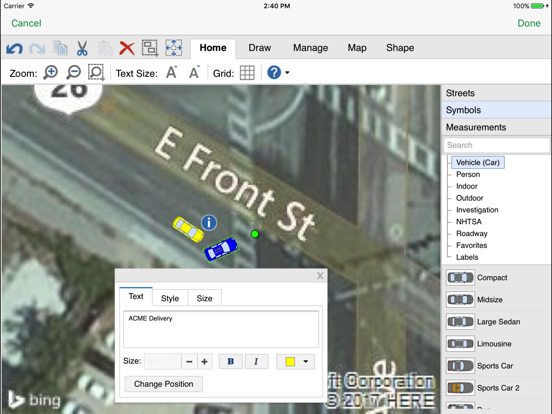Screen dimensions: 552x414
Task: Select the yellow car symbol
Action: 188,229
